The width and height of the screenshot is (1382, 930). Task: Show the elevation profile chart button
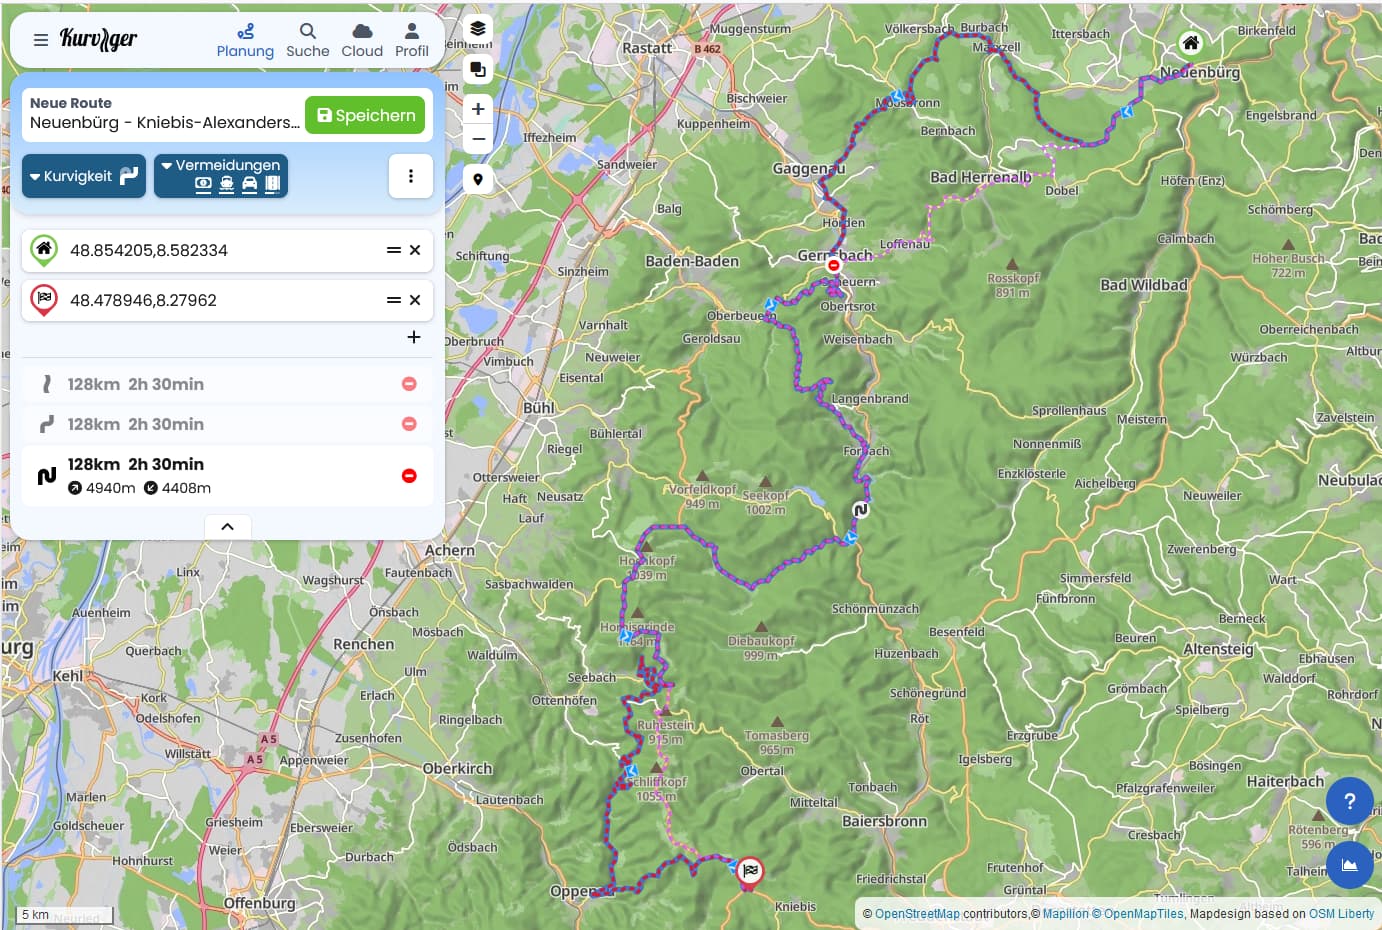click(x=1350, y=865)
